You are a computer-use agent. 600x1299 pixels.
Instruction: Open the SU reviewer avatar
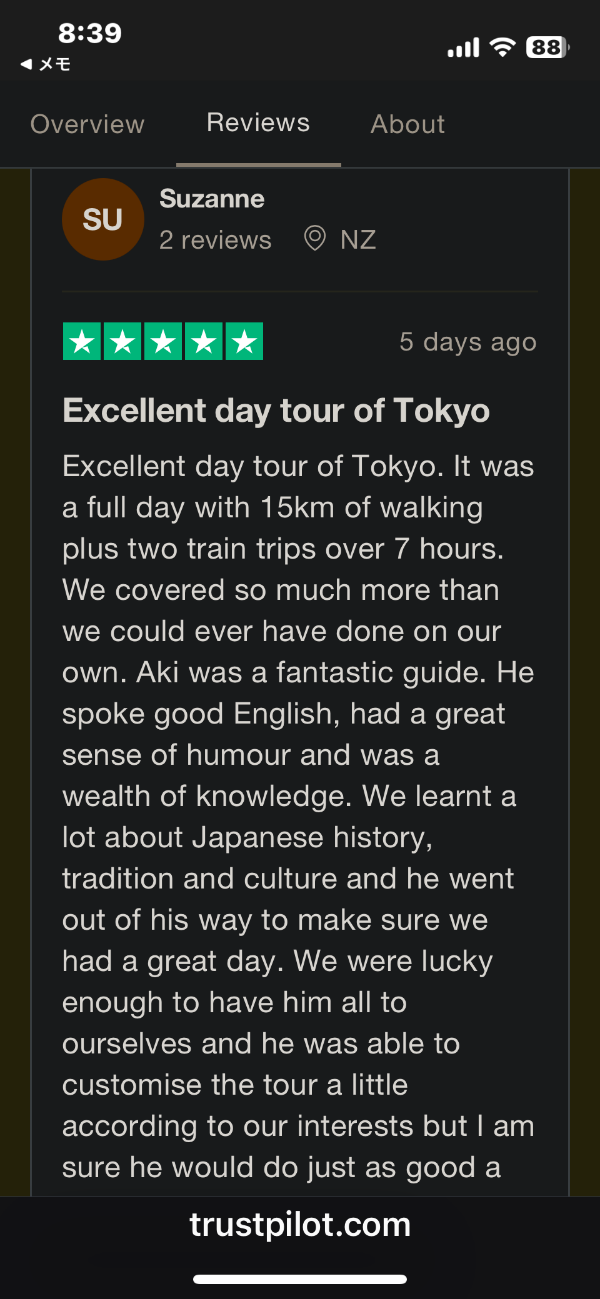[x=102, y=219]
